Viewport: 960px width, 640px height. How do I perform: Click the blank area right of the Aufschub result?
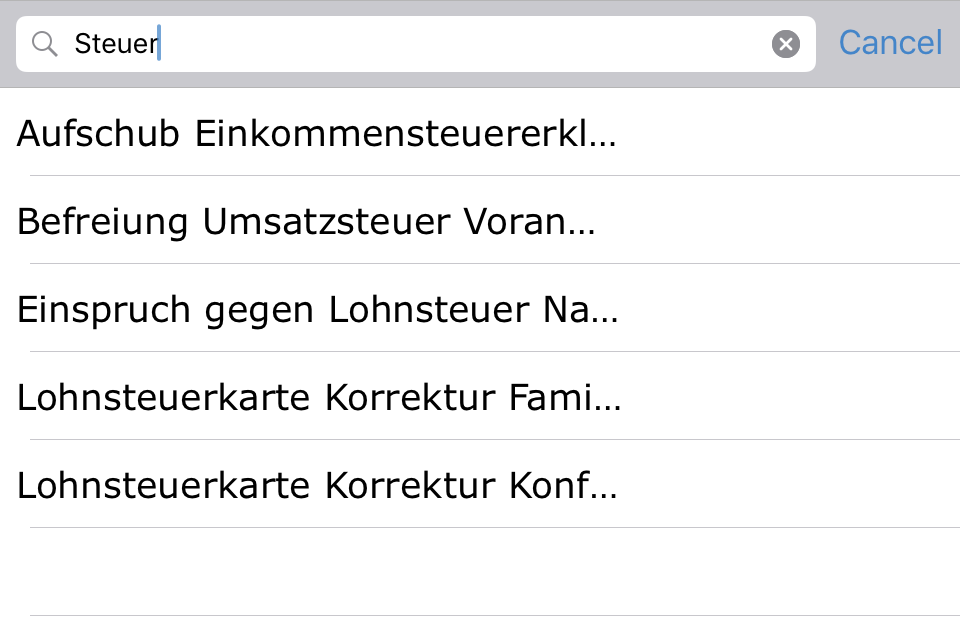coord(800,133)
